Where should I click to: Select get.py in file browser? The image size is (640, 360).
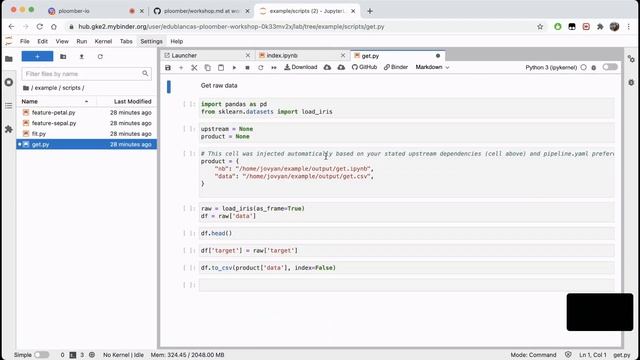87,144
